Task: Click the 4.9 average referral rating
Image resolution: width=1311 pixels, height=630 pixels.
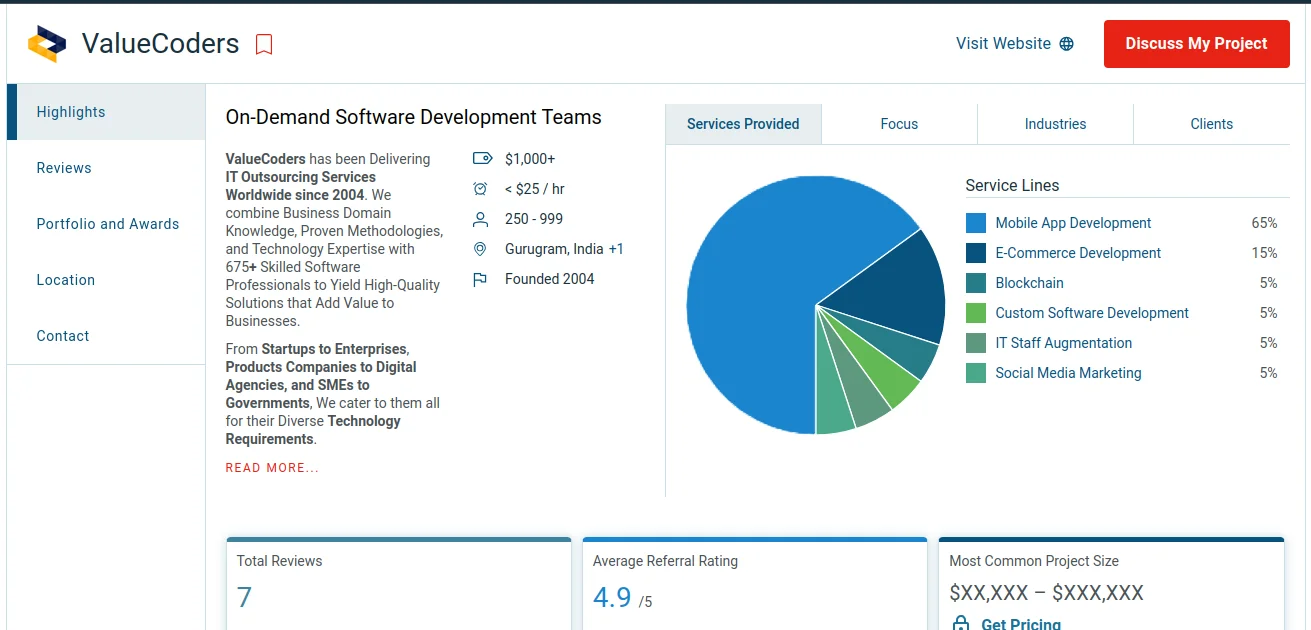Action: coord(612,598)
